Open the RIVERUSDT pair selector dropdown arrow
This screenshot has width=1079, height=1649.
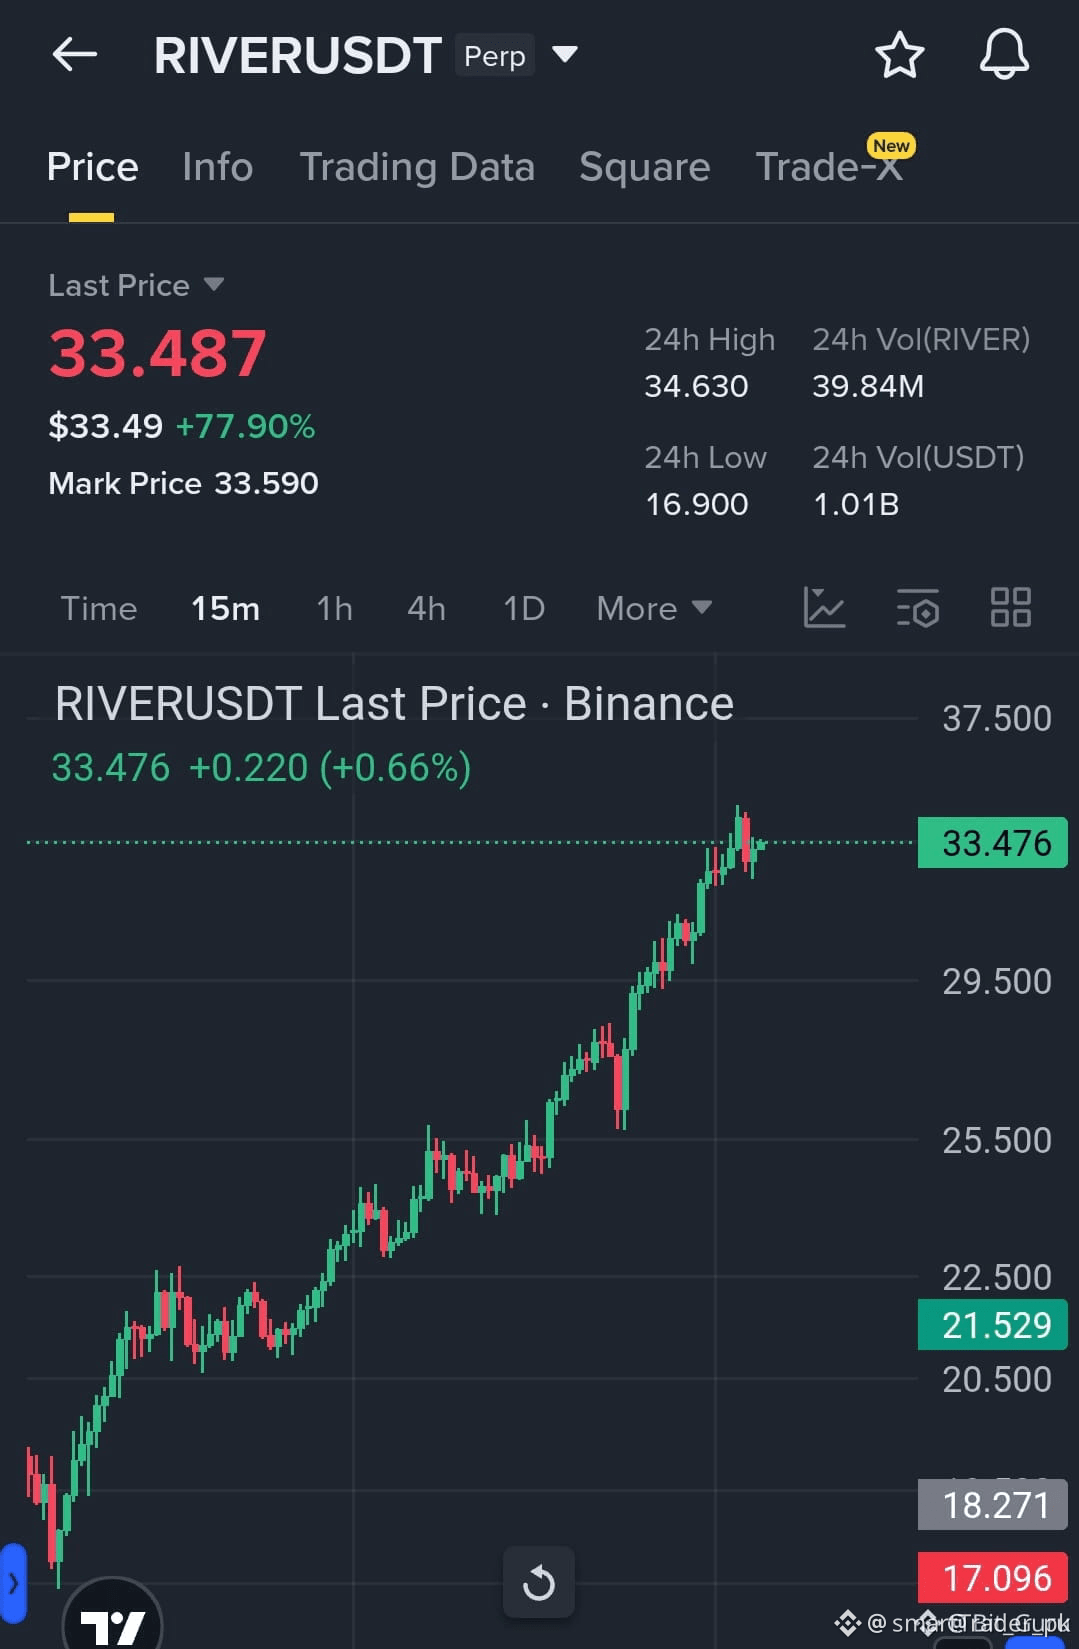[x=565, y=54]
